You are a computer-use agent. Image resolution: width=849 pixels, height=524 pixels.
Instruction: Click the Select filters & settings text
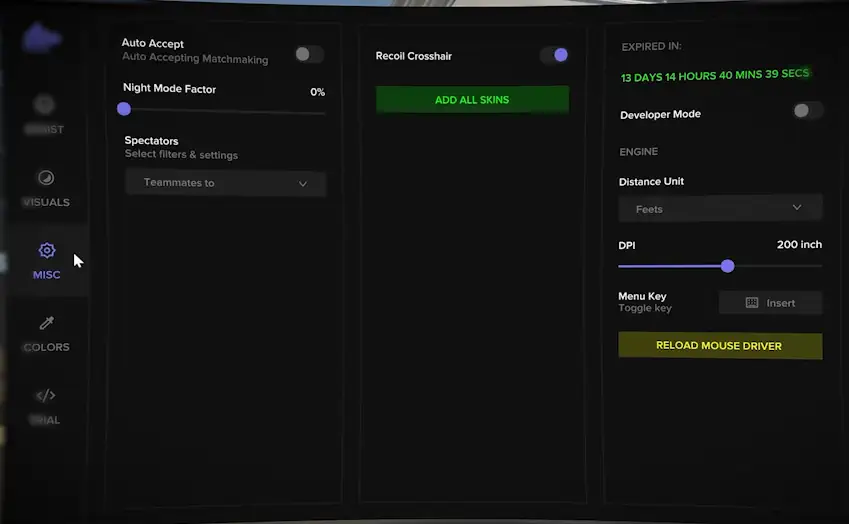click(x=181, y=154)
